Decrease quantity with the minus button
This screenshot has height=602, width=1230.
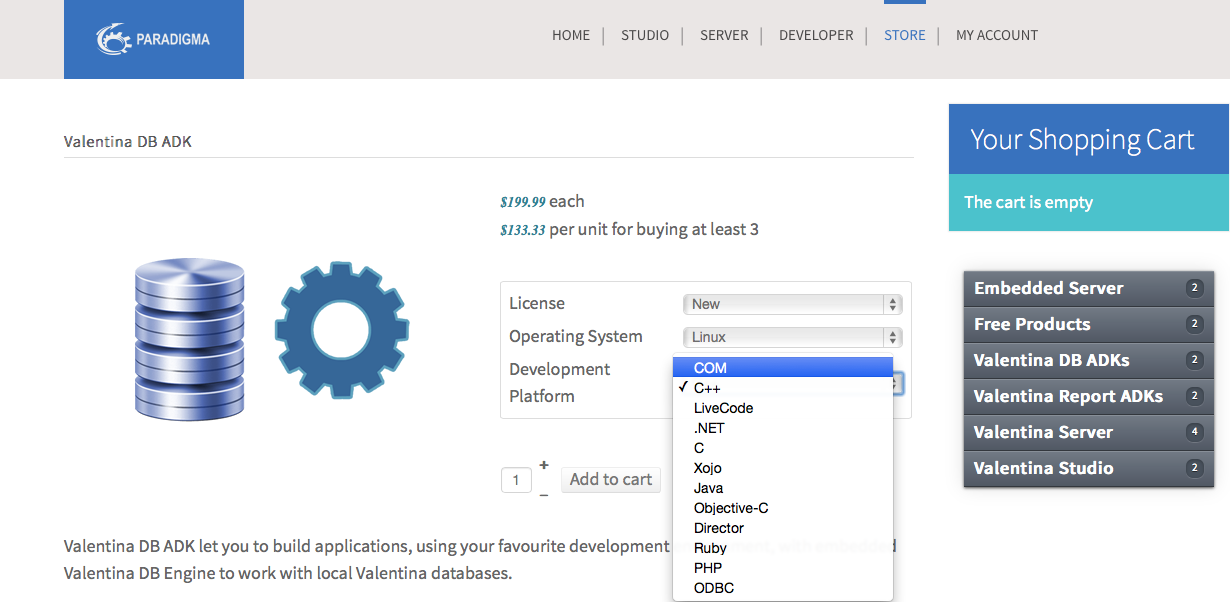(x=544, y=494)
